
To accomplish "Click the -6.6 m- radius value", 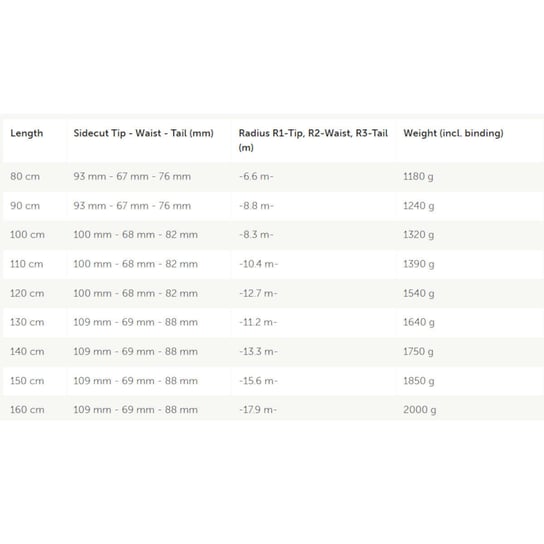I will click(x=256, y=177).
